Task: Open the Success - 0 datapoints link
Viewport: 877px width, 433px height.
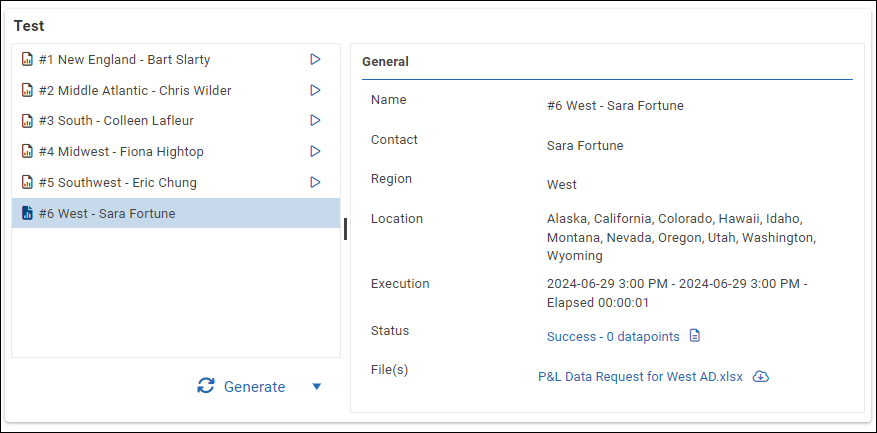Action: 613,336
